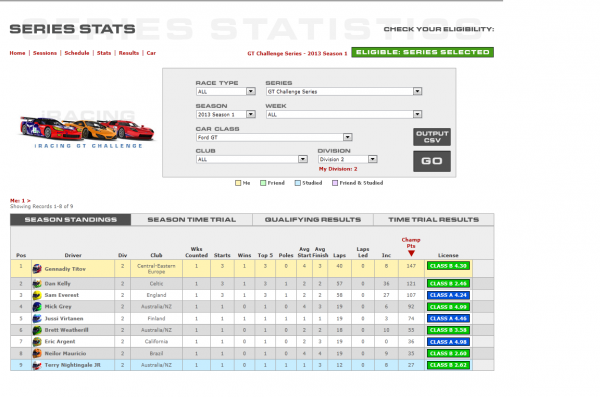Click Dan Kelly's helmet icon

tap(37, 284)
